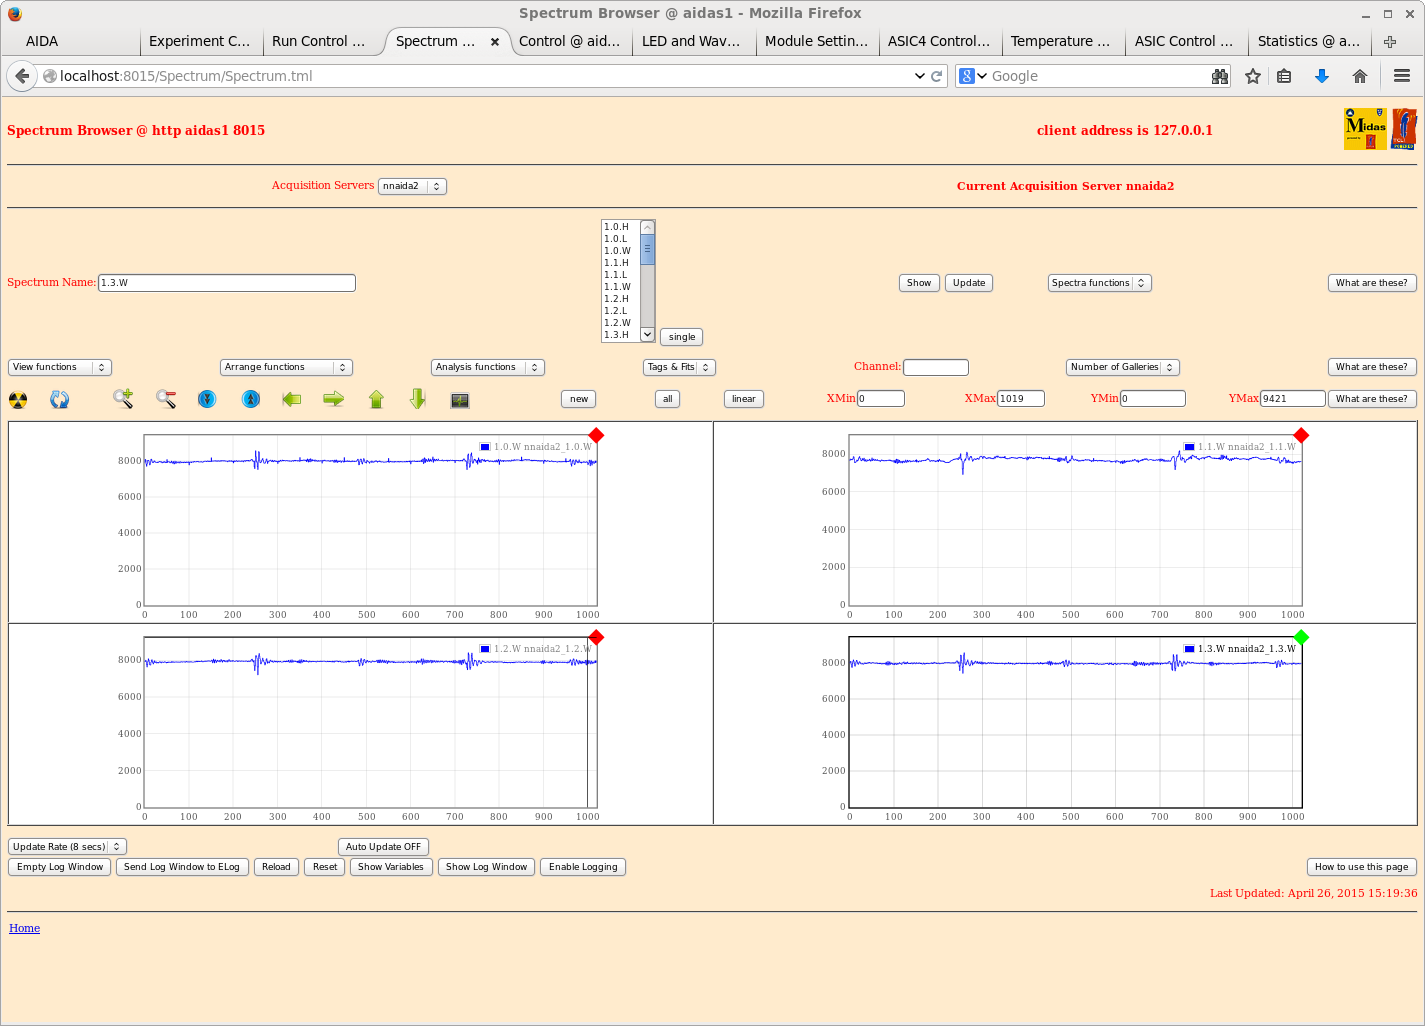Image resolution: width=1425 pixels, height=1026 pixels.
Task: Click the Show Log Window button
Action: pos(486,867)
